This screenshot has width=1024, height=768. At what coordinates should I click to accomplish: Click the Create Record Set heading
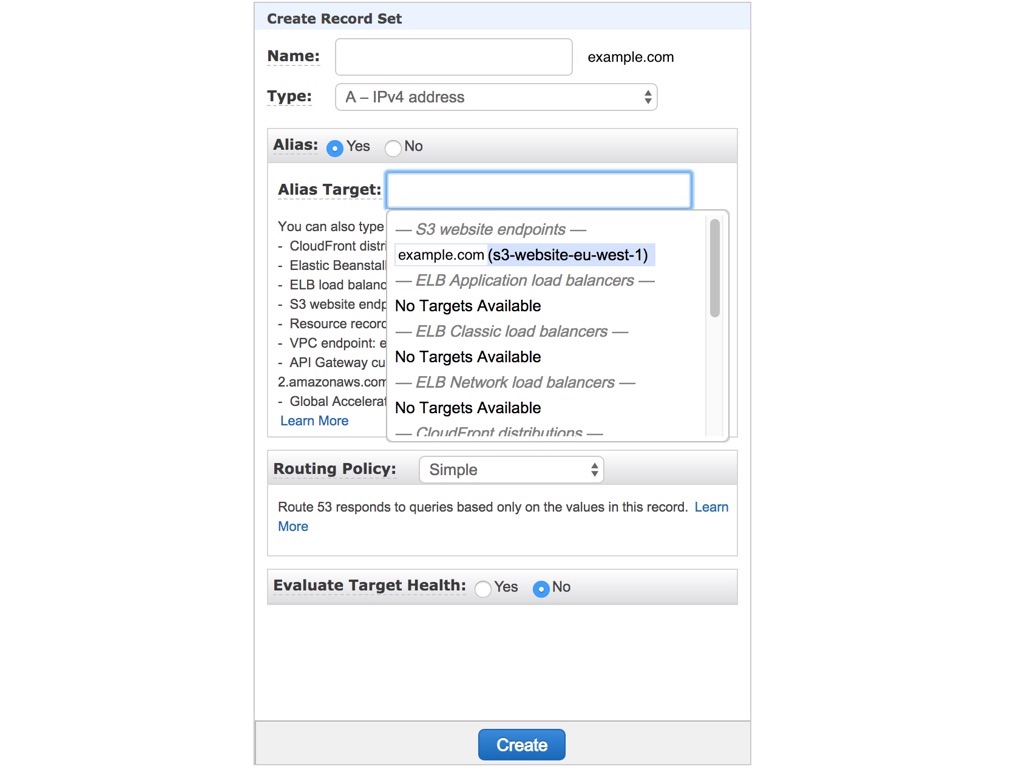click(334, 18)
